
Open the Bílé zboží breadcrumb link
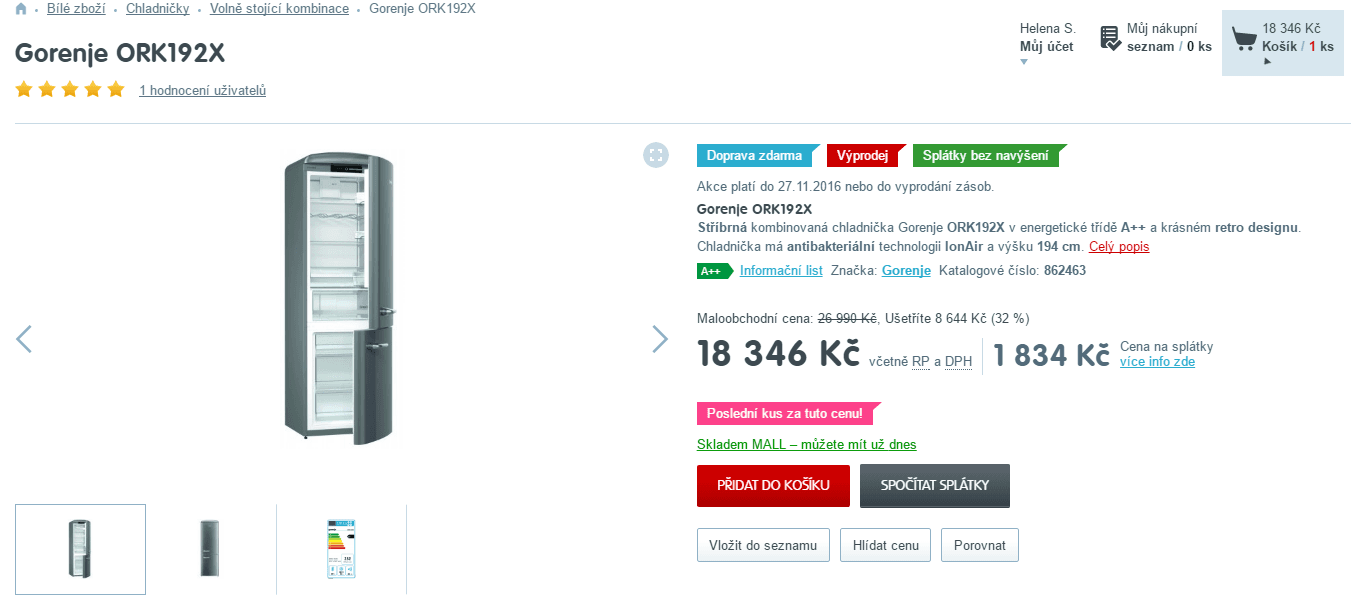[76, 9]
